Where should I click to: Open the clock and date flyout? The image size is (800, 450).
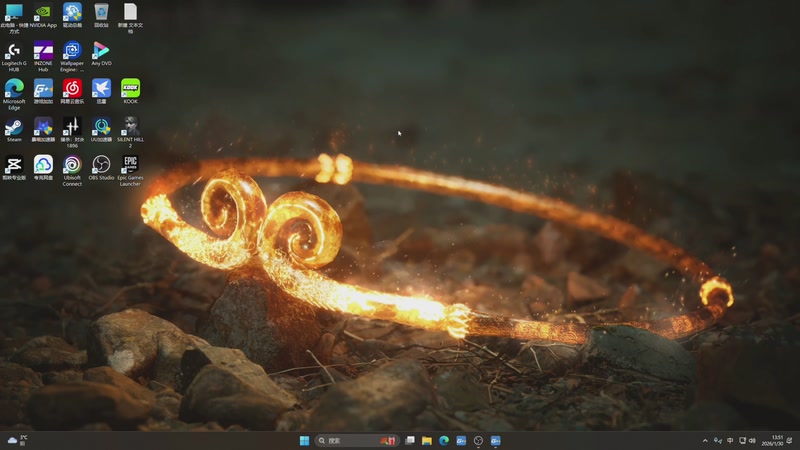(772, 440)
